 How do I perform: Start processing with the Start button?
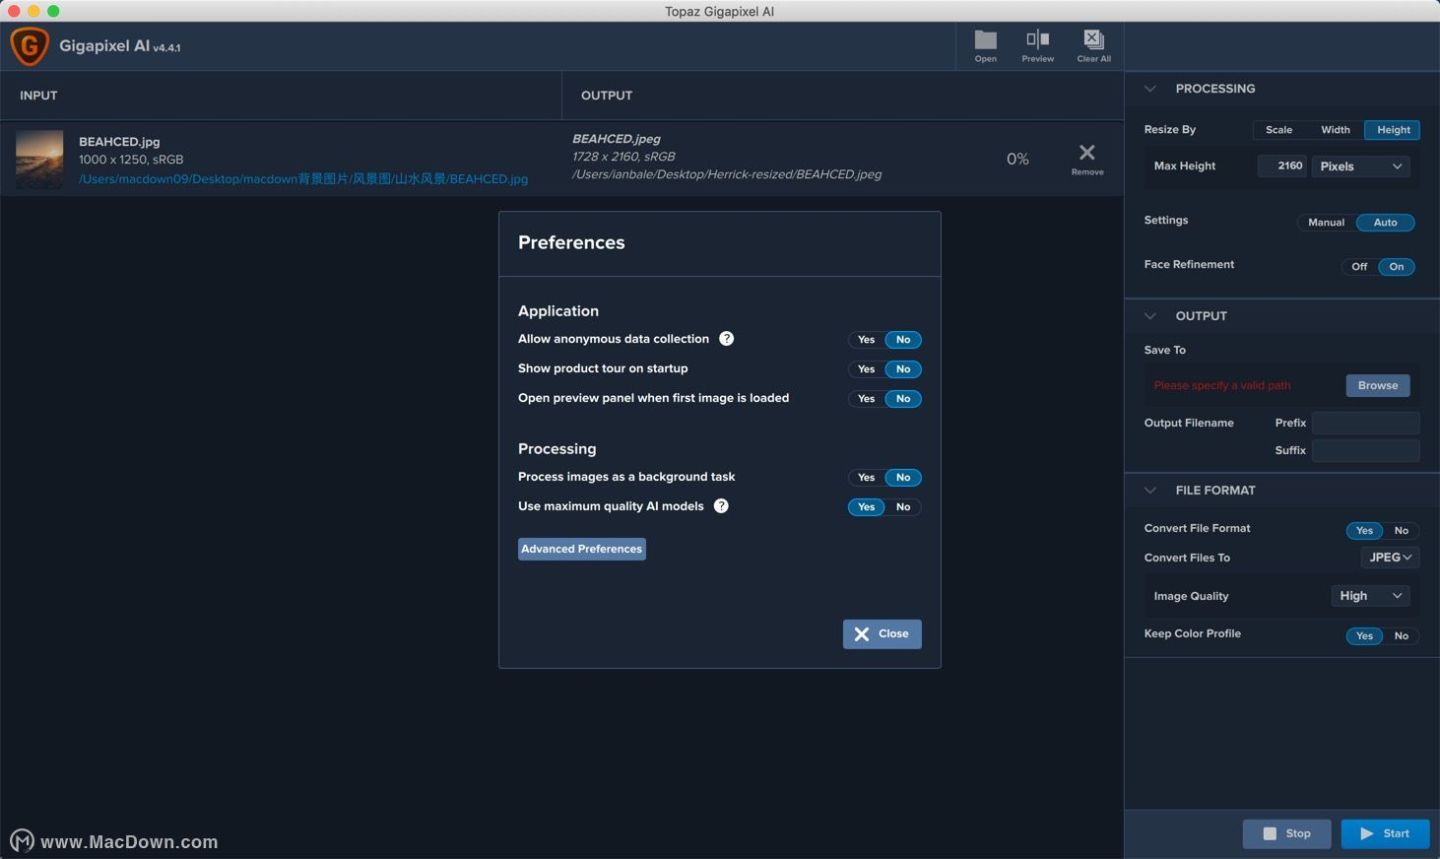click(x=1385, y=834)
